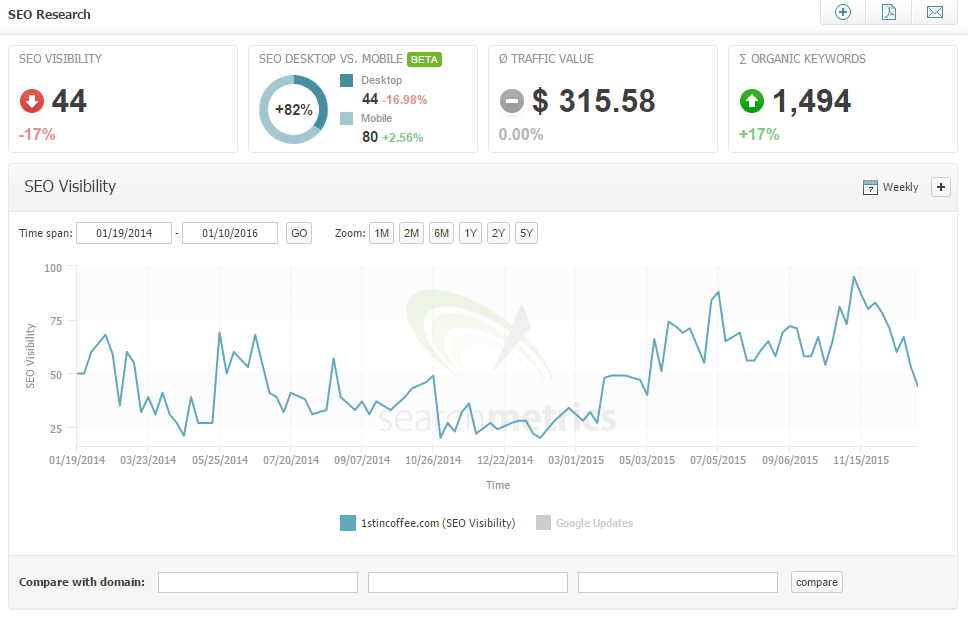Choose the 5Y zoom option
The width and height of the screenshot is (968, 618).
(x=527, y=233)
